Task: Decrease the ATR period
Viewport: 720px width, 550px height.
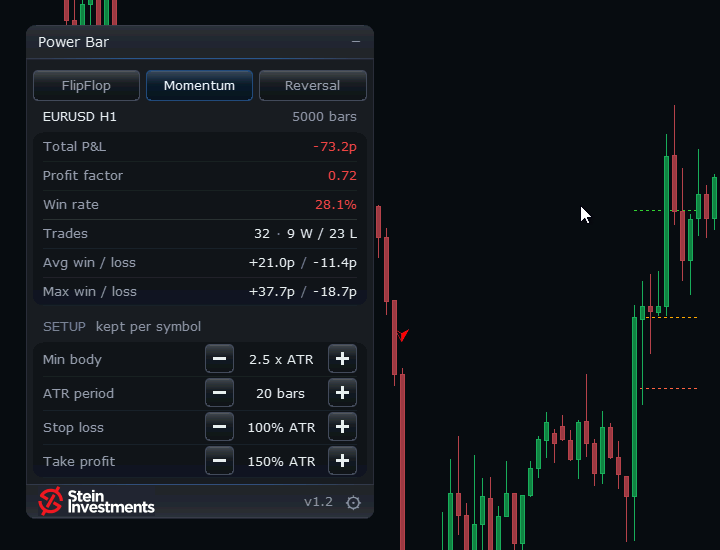Action: (x=219, y=393)
